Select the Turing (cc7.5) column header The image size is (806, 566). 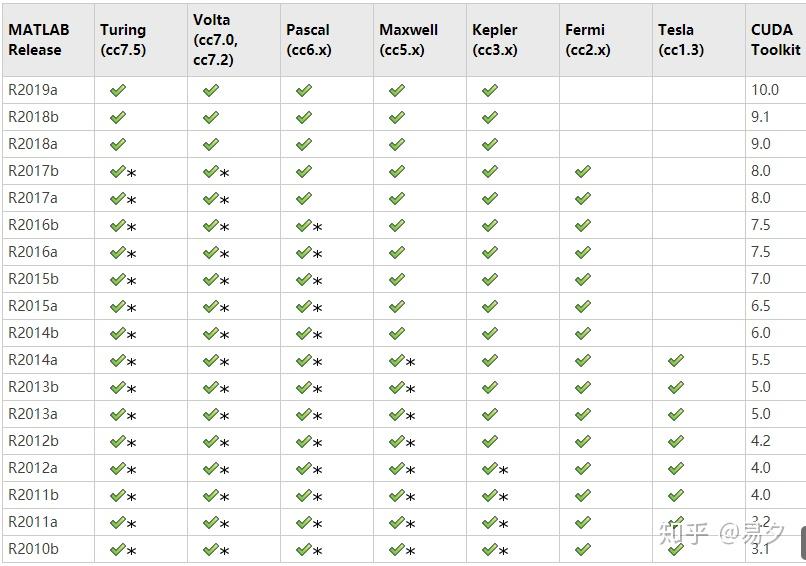tap(123, 40)
